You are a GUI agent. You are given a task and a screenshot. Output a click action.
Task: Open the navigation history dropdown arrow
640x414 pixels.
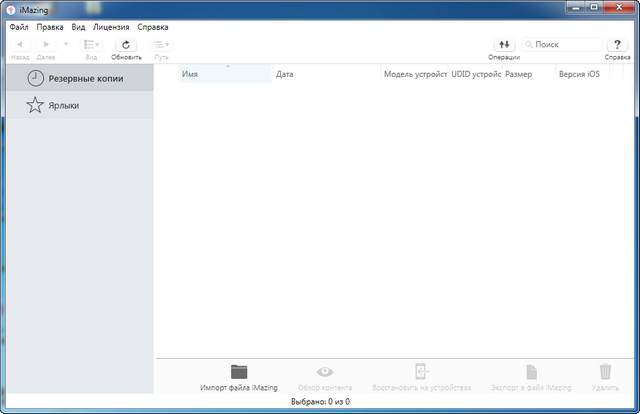[x=66, y=45]
